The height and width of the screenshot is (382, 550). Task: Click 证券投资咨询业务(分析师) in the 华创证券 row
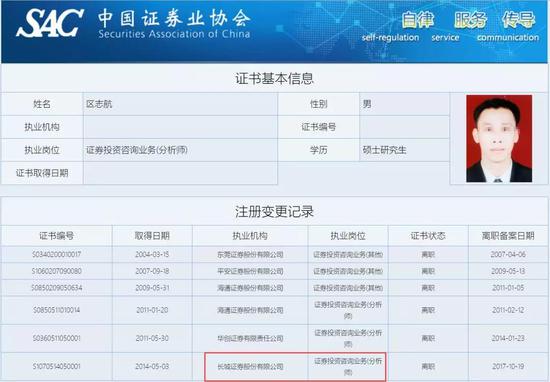coord(348,338)
